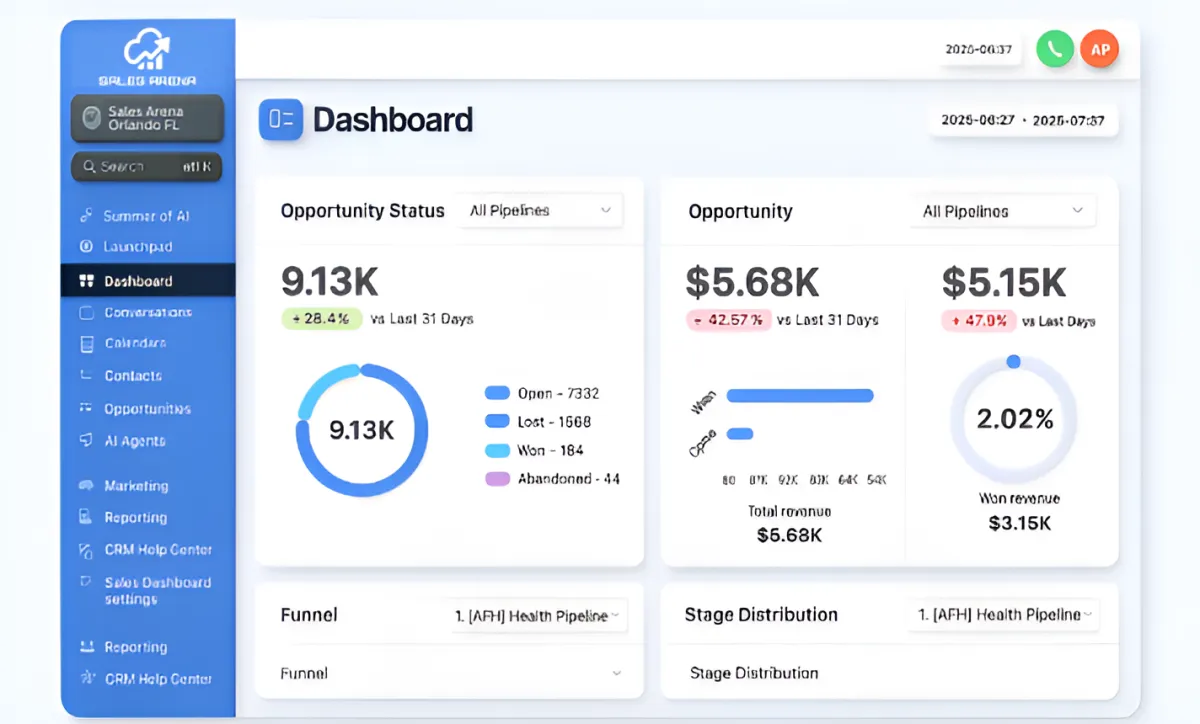
Task: Expand the Funnel row chevron
Action: (616, 673)
